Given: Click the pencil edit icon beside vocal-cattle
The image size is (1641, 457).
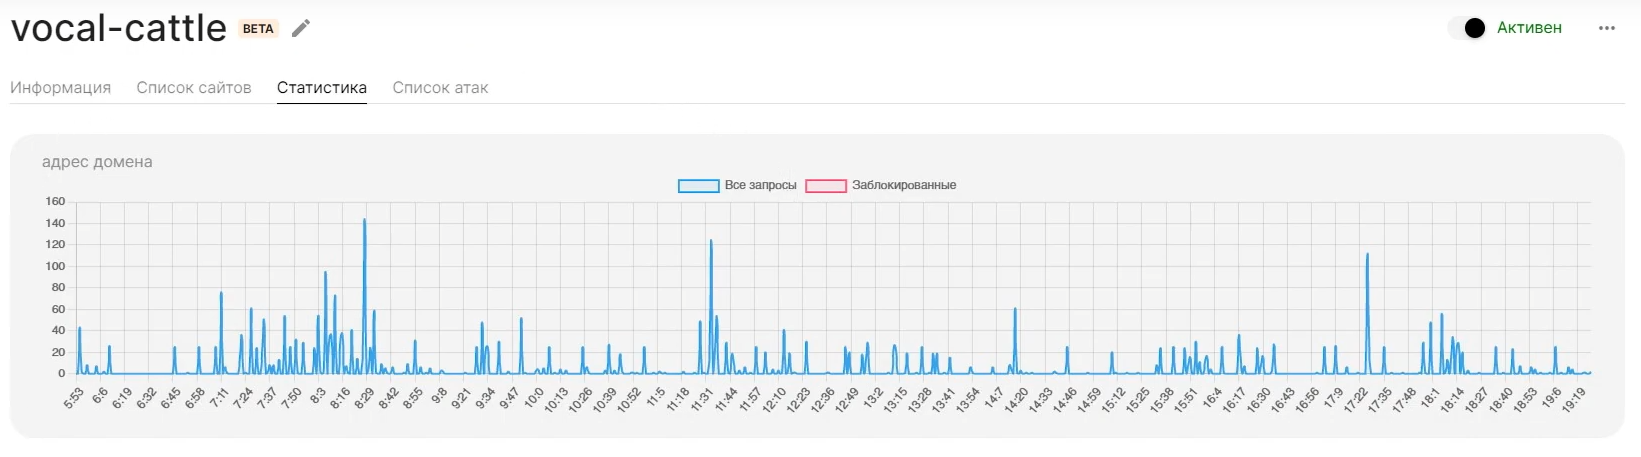Looking at the screenshot, I should pos(301,28).
